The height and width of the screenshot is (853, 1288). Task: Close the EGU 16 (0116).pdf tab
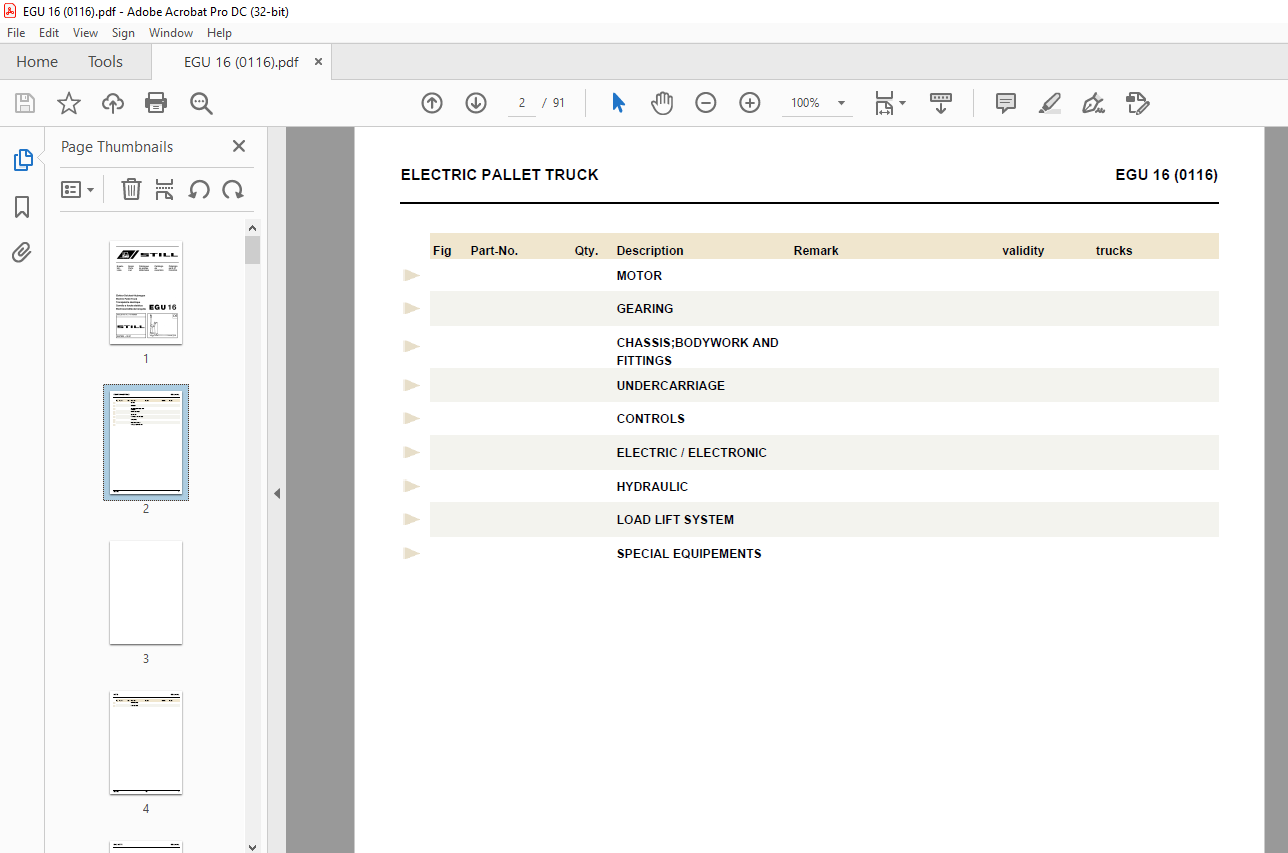(x=319, y=62)
